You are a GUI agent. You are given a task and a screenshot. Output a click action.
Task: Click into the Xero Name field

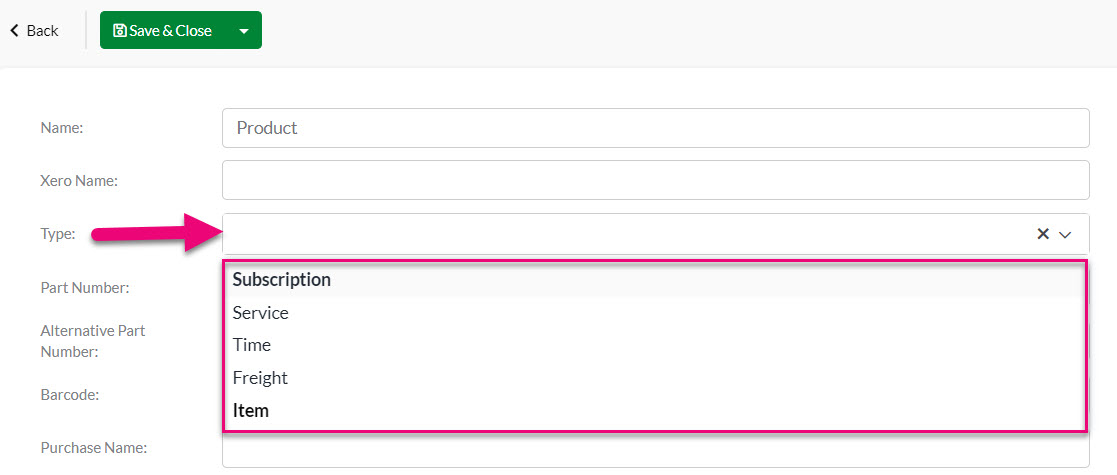click(x=655, y=180)
